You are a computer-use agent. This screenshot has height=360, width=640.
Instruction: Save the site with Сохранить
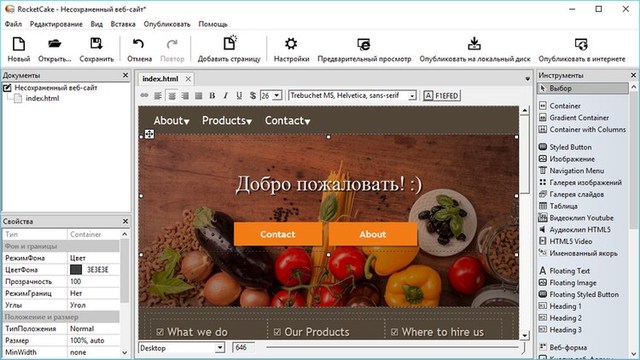(x=96, y=49)
